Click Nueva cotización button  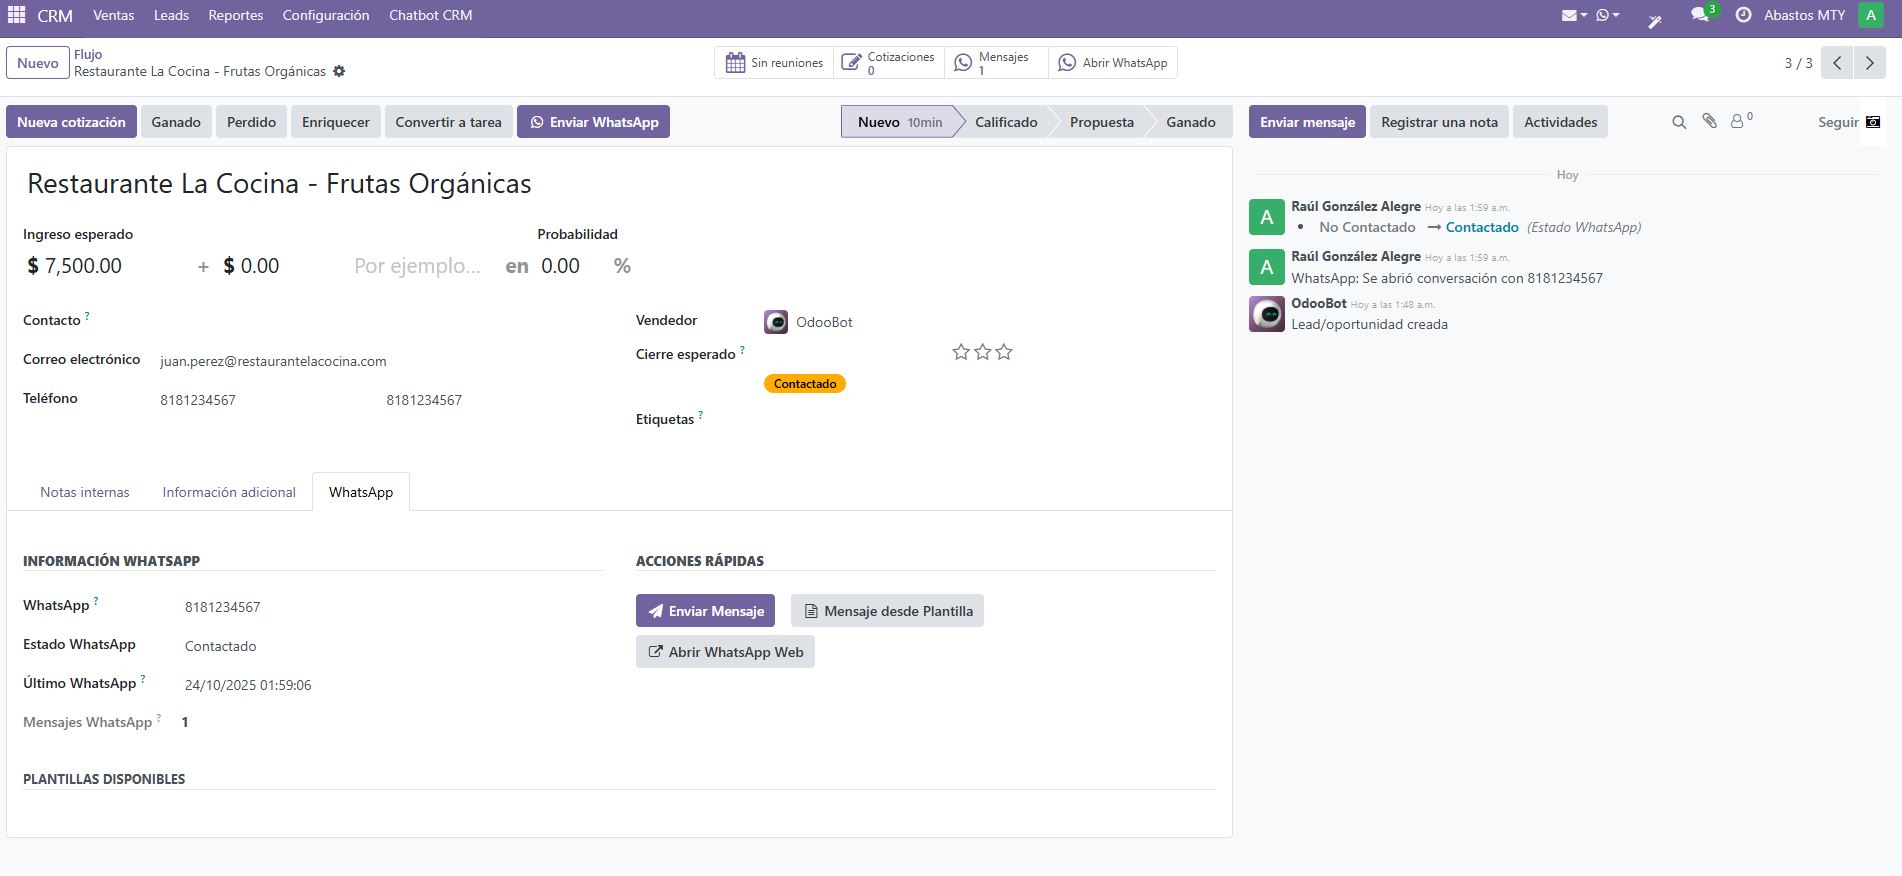click(71, 122)
